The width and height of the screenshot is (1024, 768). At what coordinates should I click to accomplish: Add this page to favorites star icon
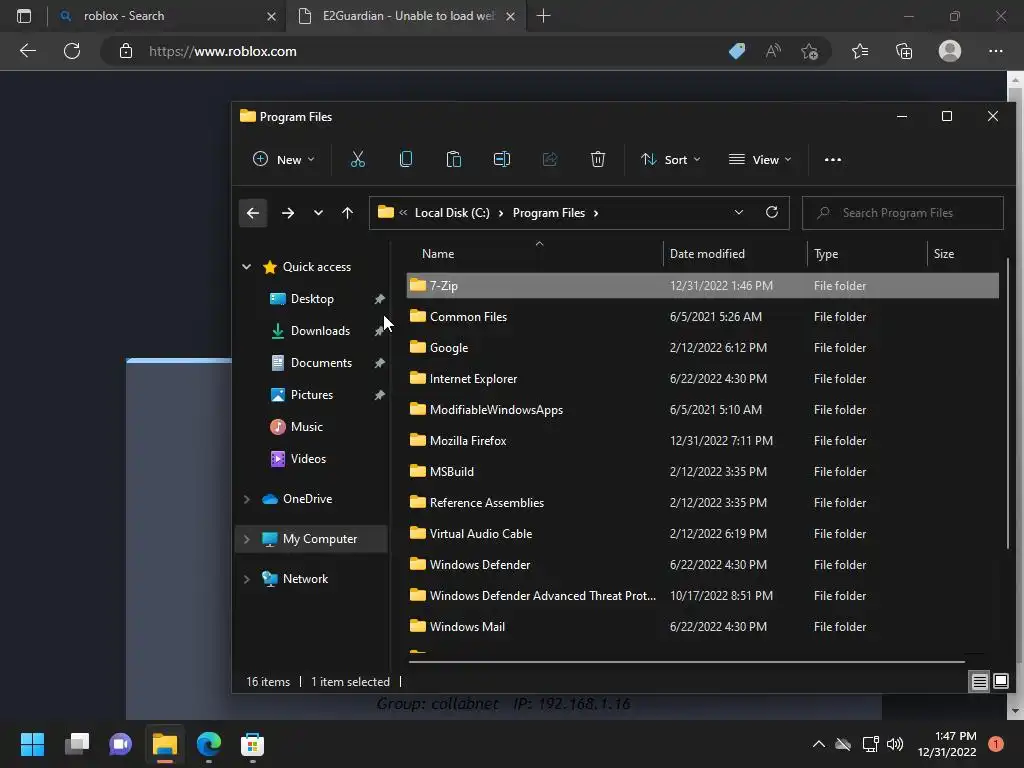810,51
